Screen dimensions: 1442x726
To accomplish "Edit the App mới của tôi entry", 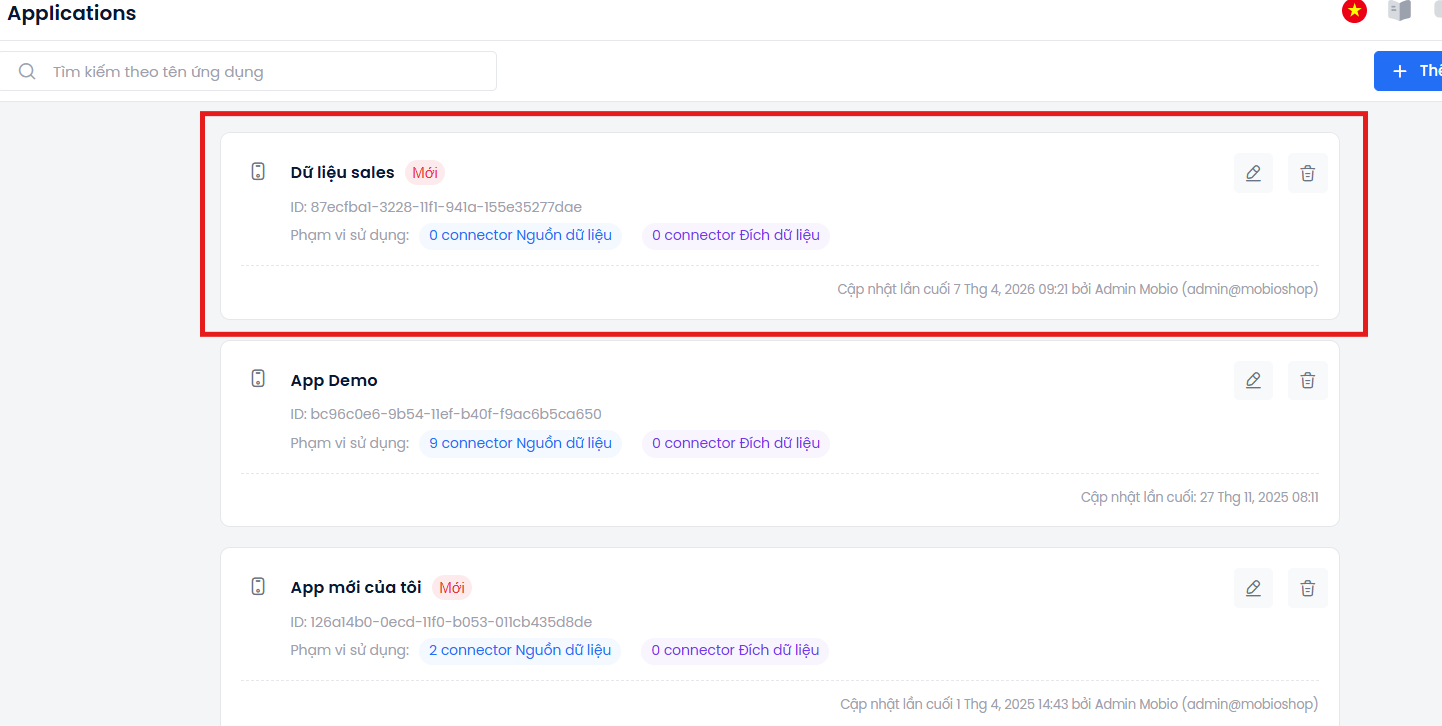I will pyautogui.click(x=1253, y=588).
